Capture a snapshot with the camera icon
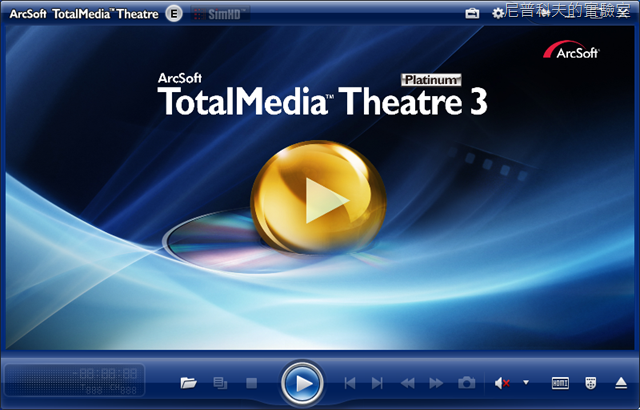 467,383
